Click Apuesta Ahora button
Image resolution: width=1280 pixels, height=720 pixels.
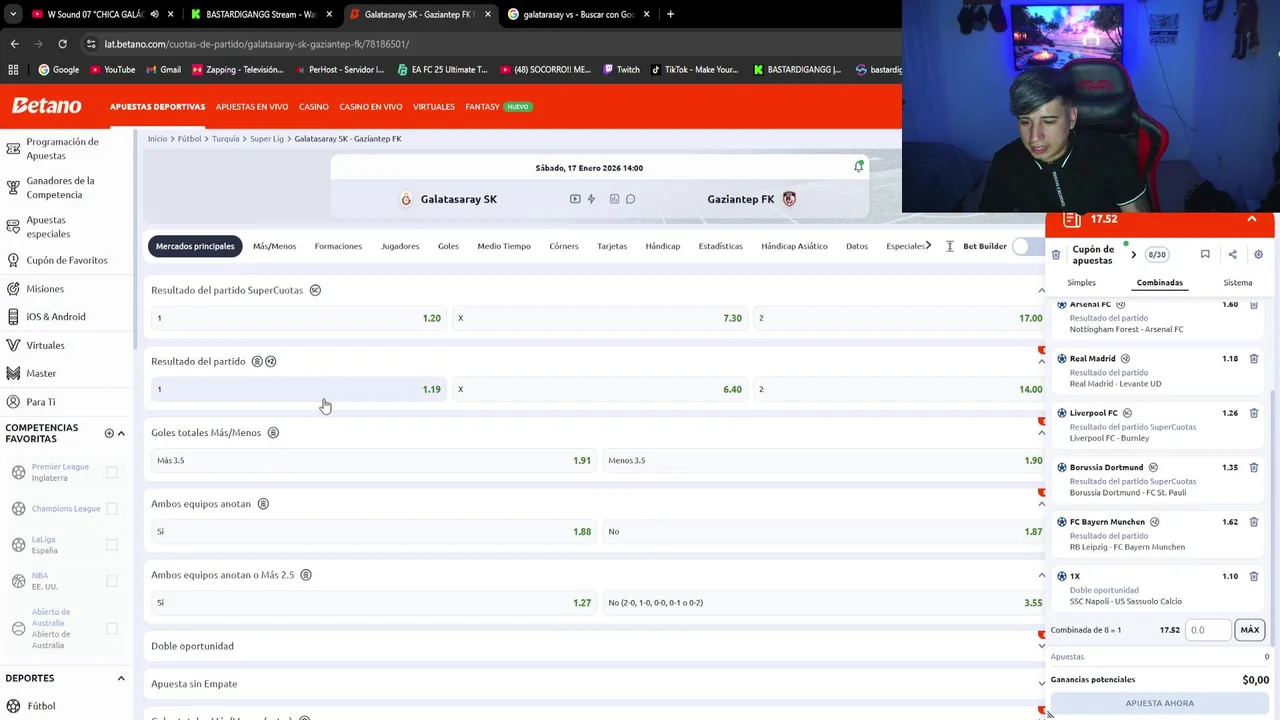[x=1160, y=703]
